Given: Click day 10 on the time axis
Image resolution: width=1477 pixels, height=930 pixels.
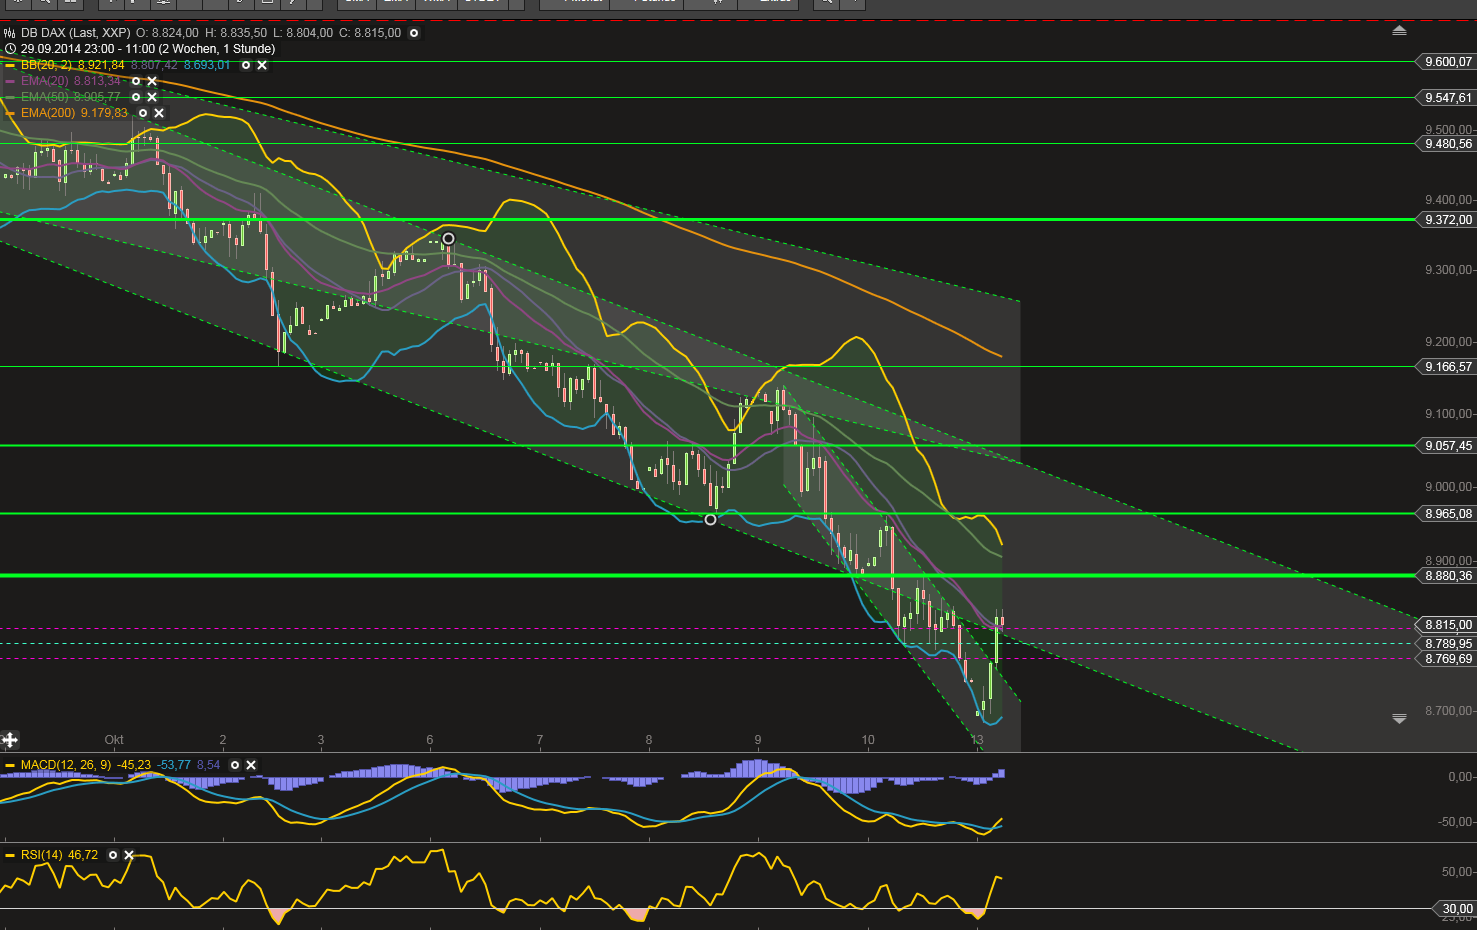Looking at the screenshot, I should (868, 740).
